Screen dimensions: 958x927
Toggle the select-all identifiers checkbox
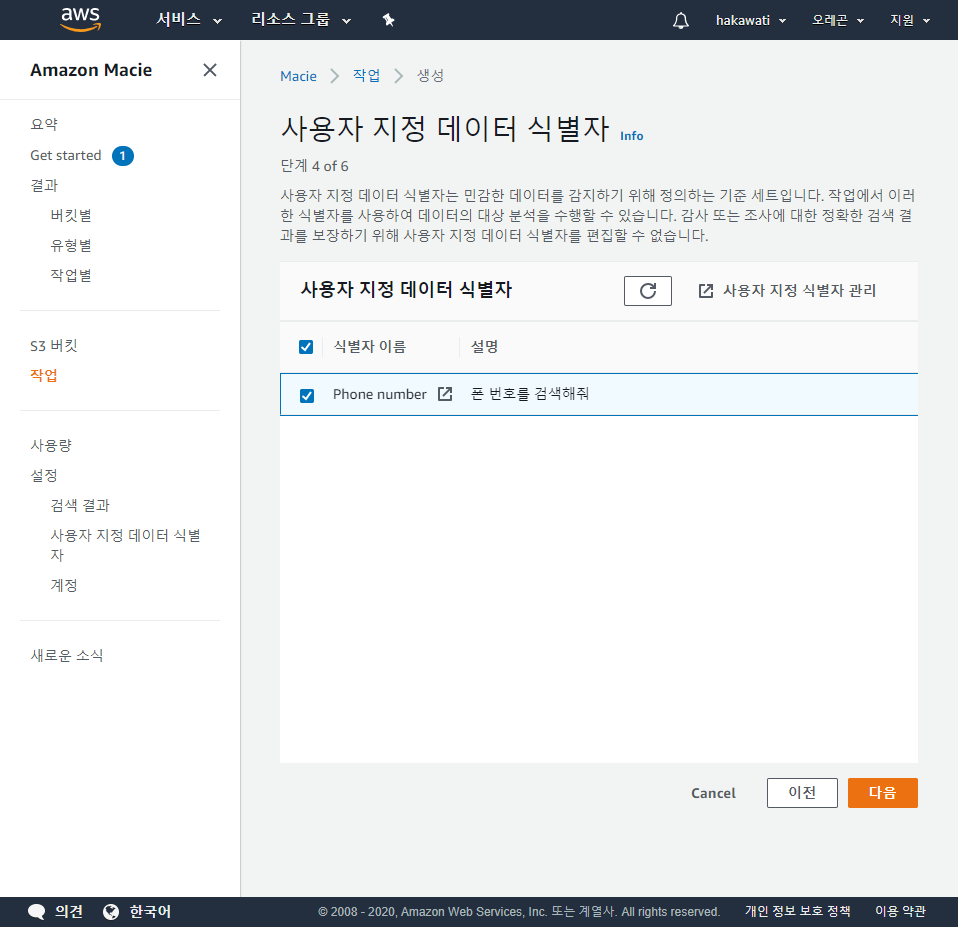coord(306,347)
